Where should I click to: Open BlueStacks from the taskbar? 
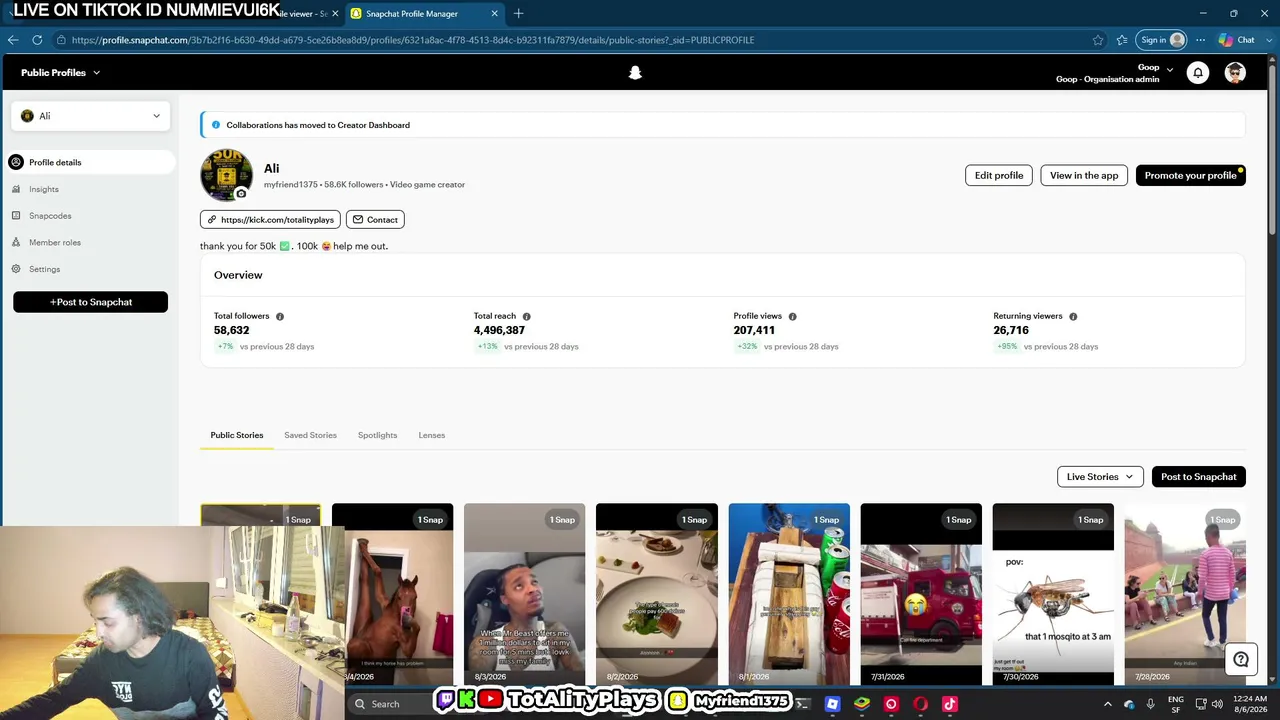[861, 704]
